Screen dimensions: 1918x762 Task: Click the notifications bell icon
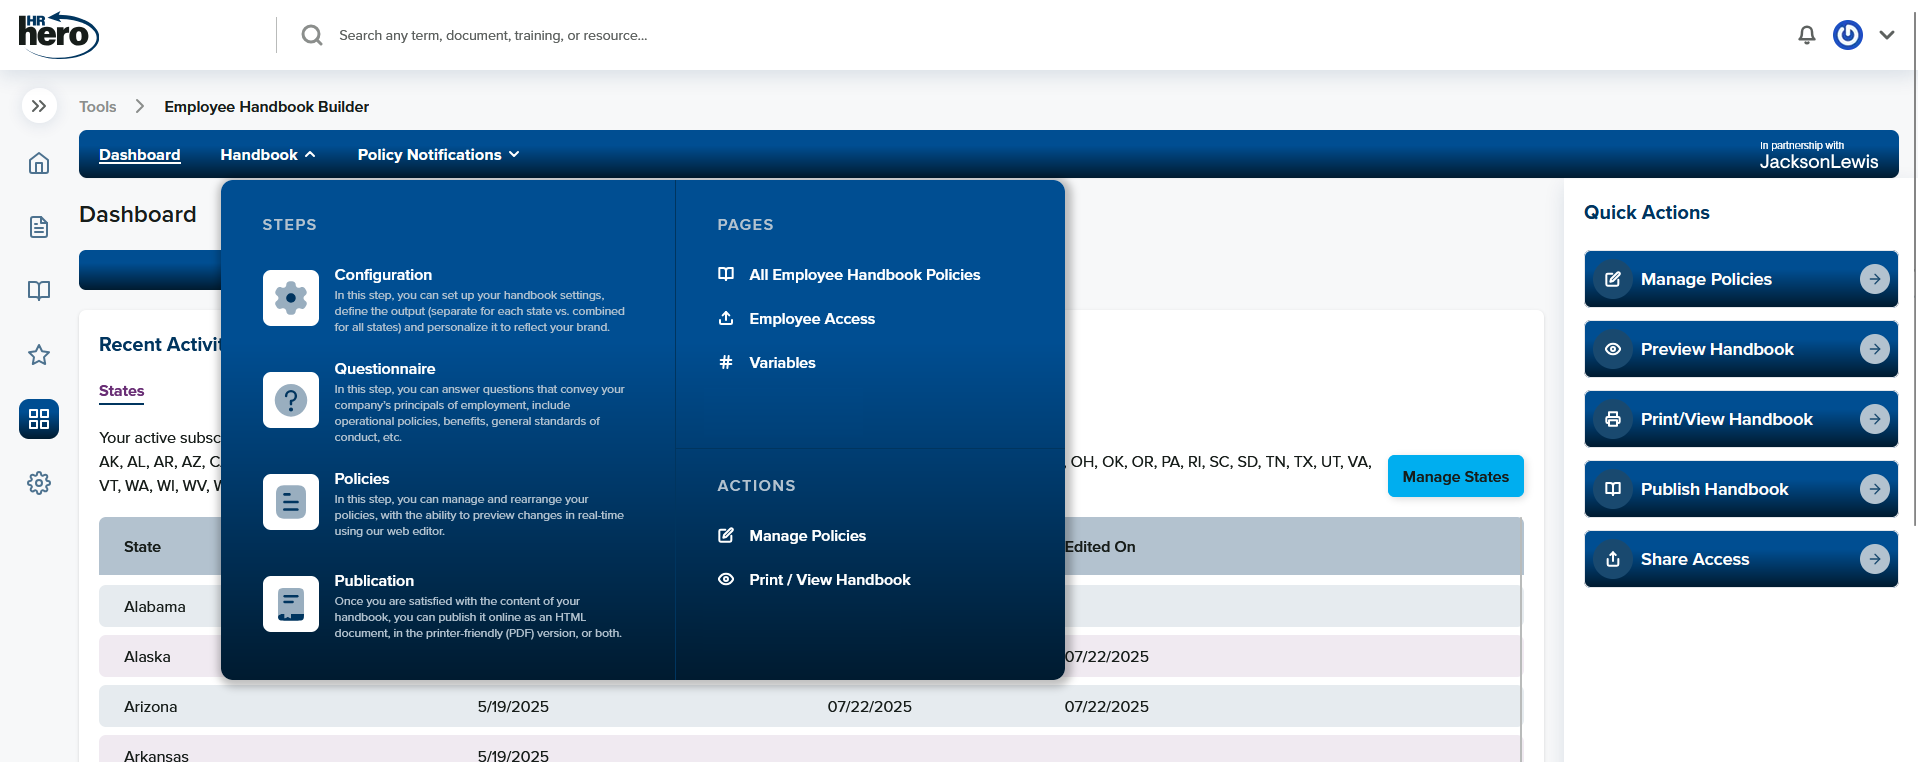pos(1806,36)
